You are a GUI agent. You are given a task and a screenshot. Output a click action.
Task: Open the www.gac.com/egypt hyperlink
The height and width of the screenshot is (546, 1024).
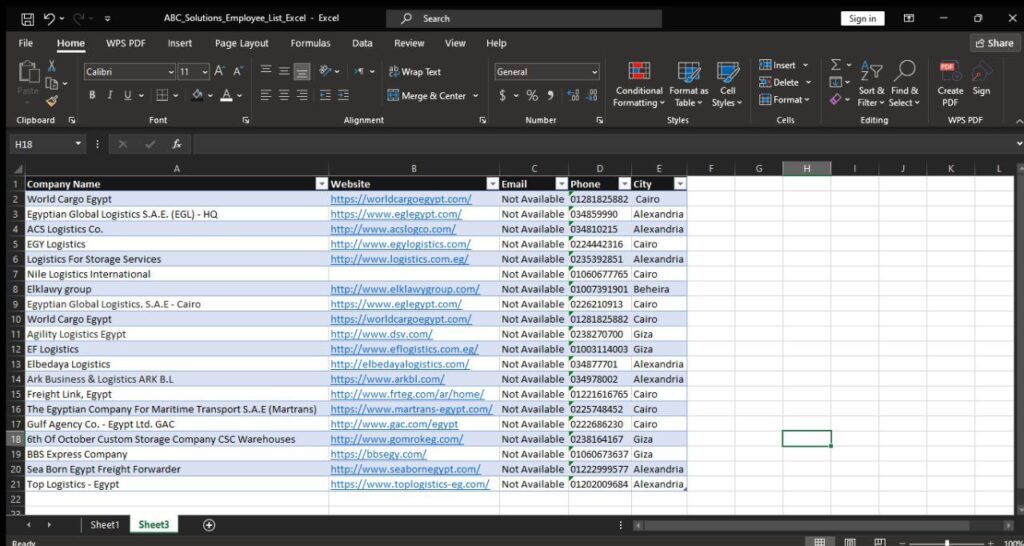[x=394, y=424]
